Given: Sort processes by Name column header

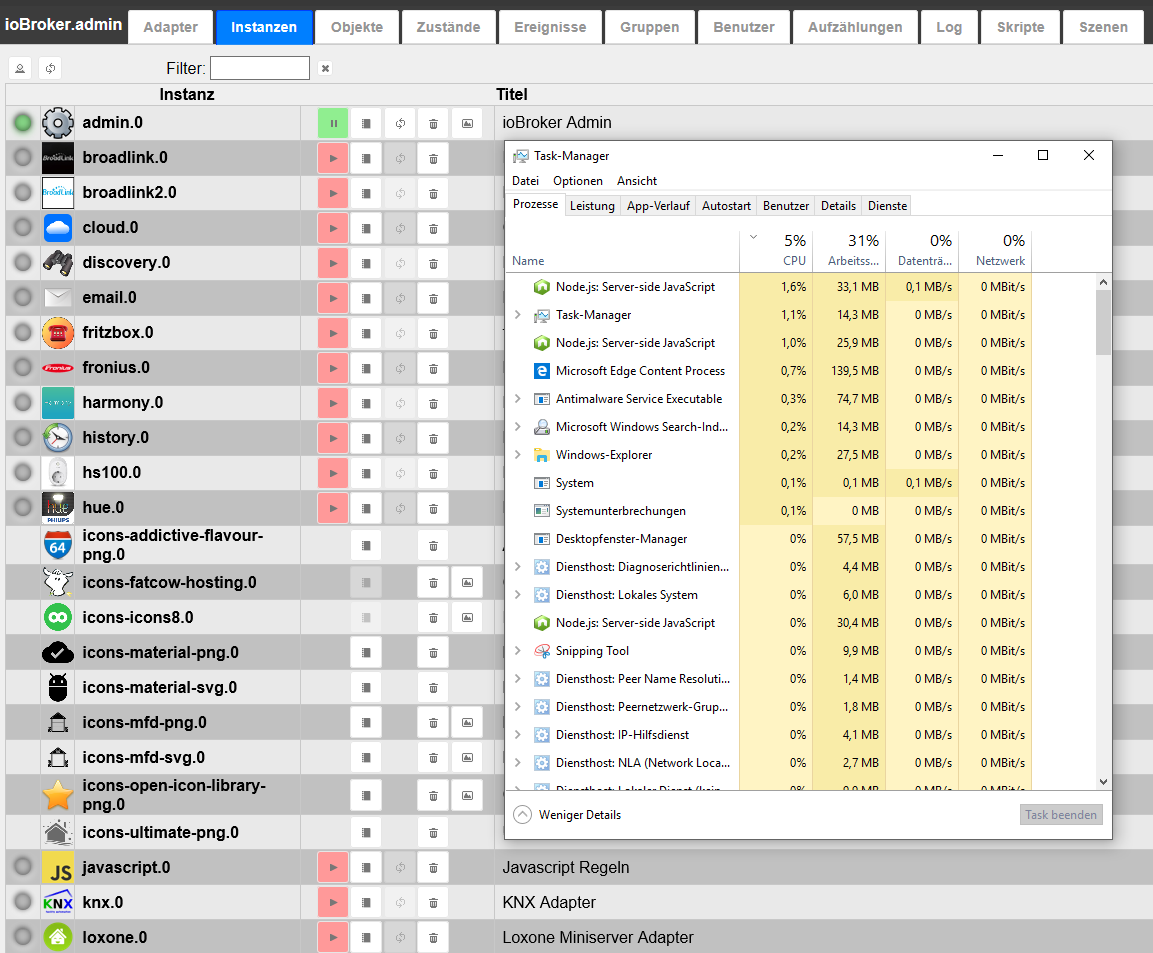Looking at the screenshot, I should [x=623, y=250].
